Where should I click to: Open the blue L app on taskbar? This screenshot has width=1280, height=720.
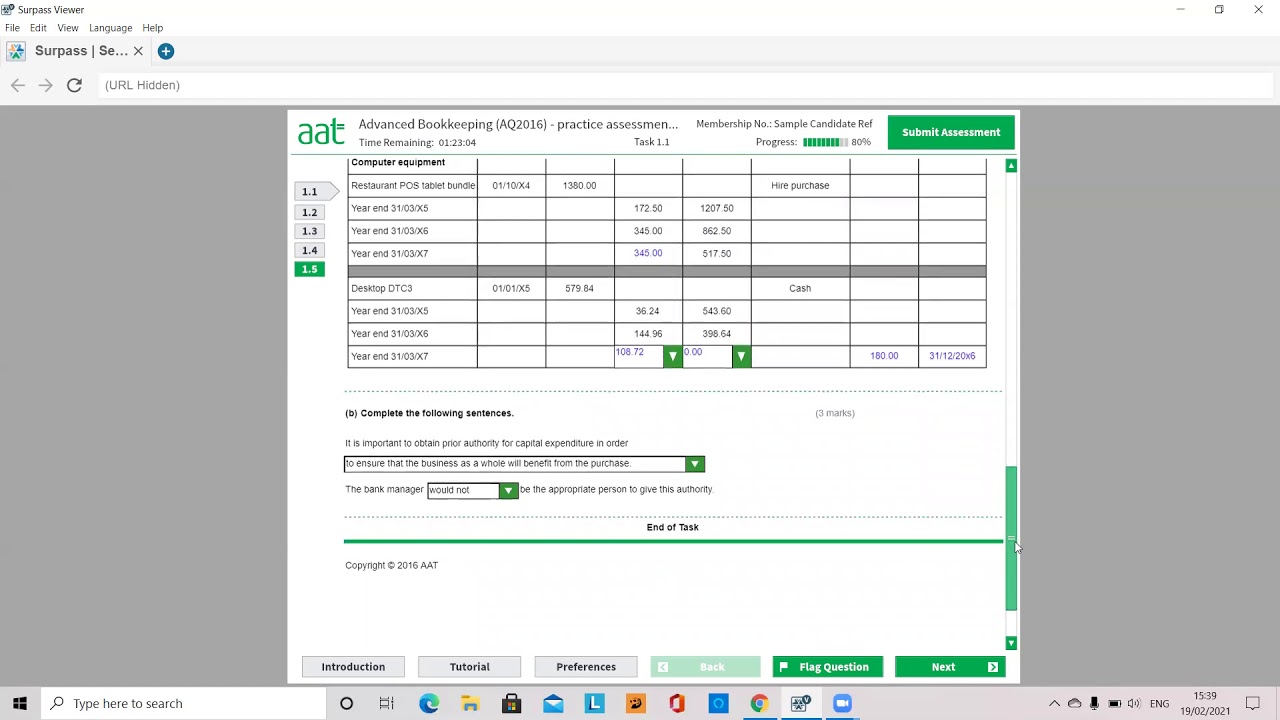click(x=594, y=703)
